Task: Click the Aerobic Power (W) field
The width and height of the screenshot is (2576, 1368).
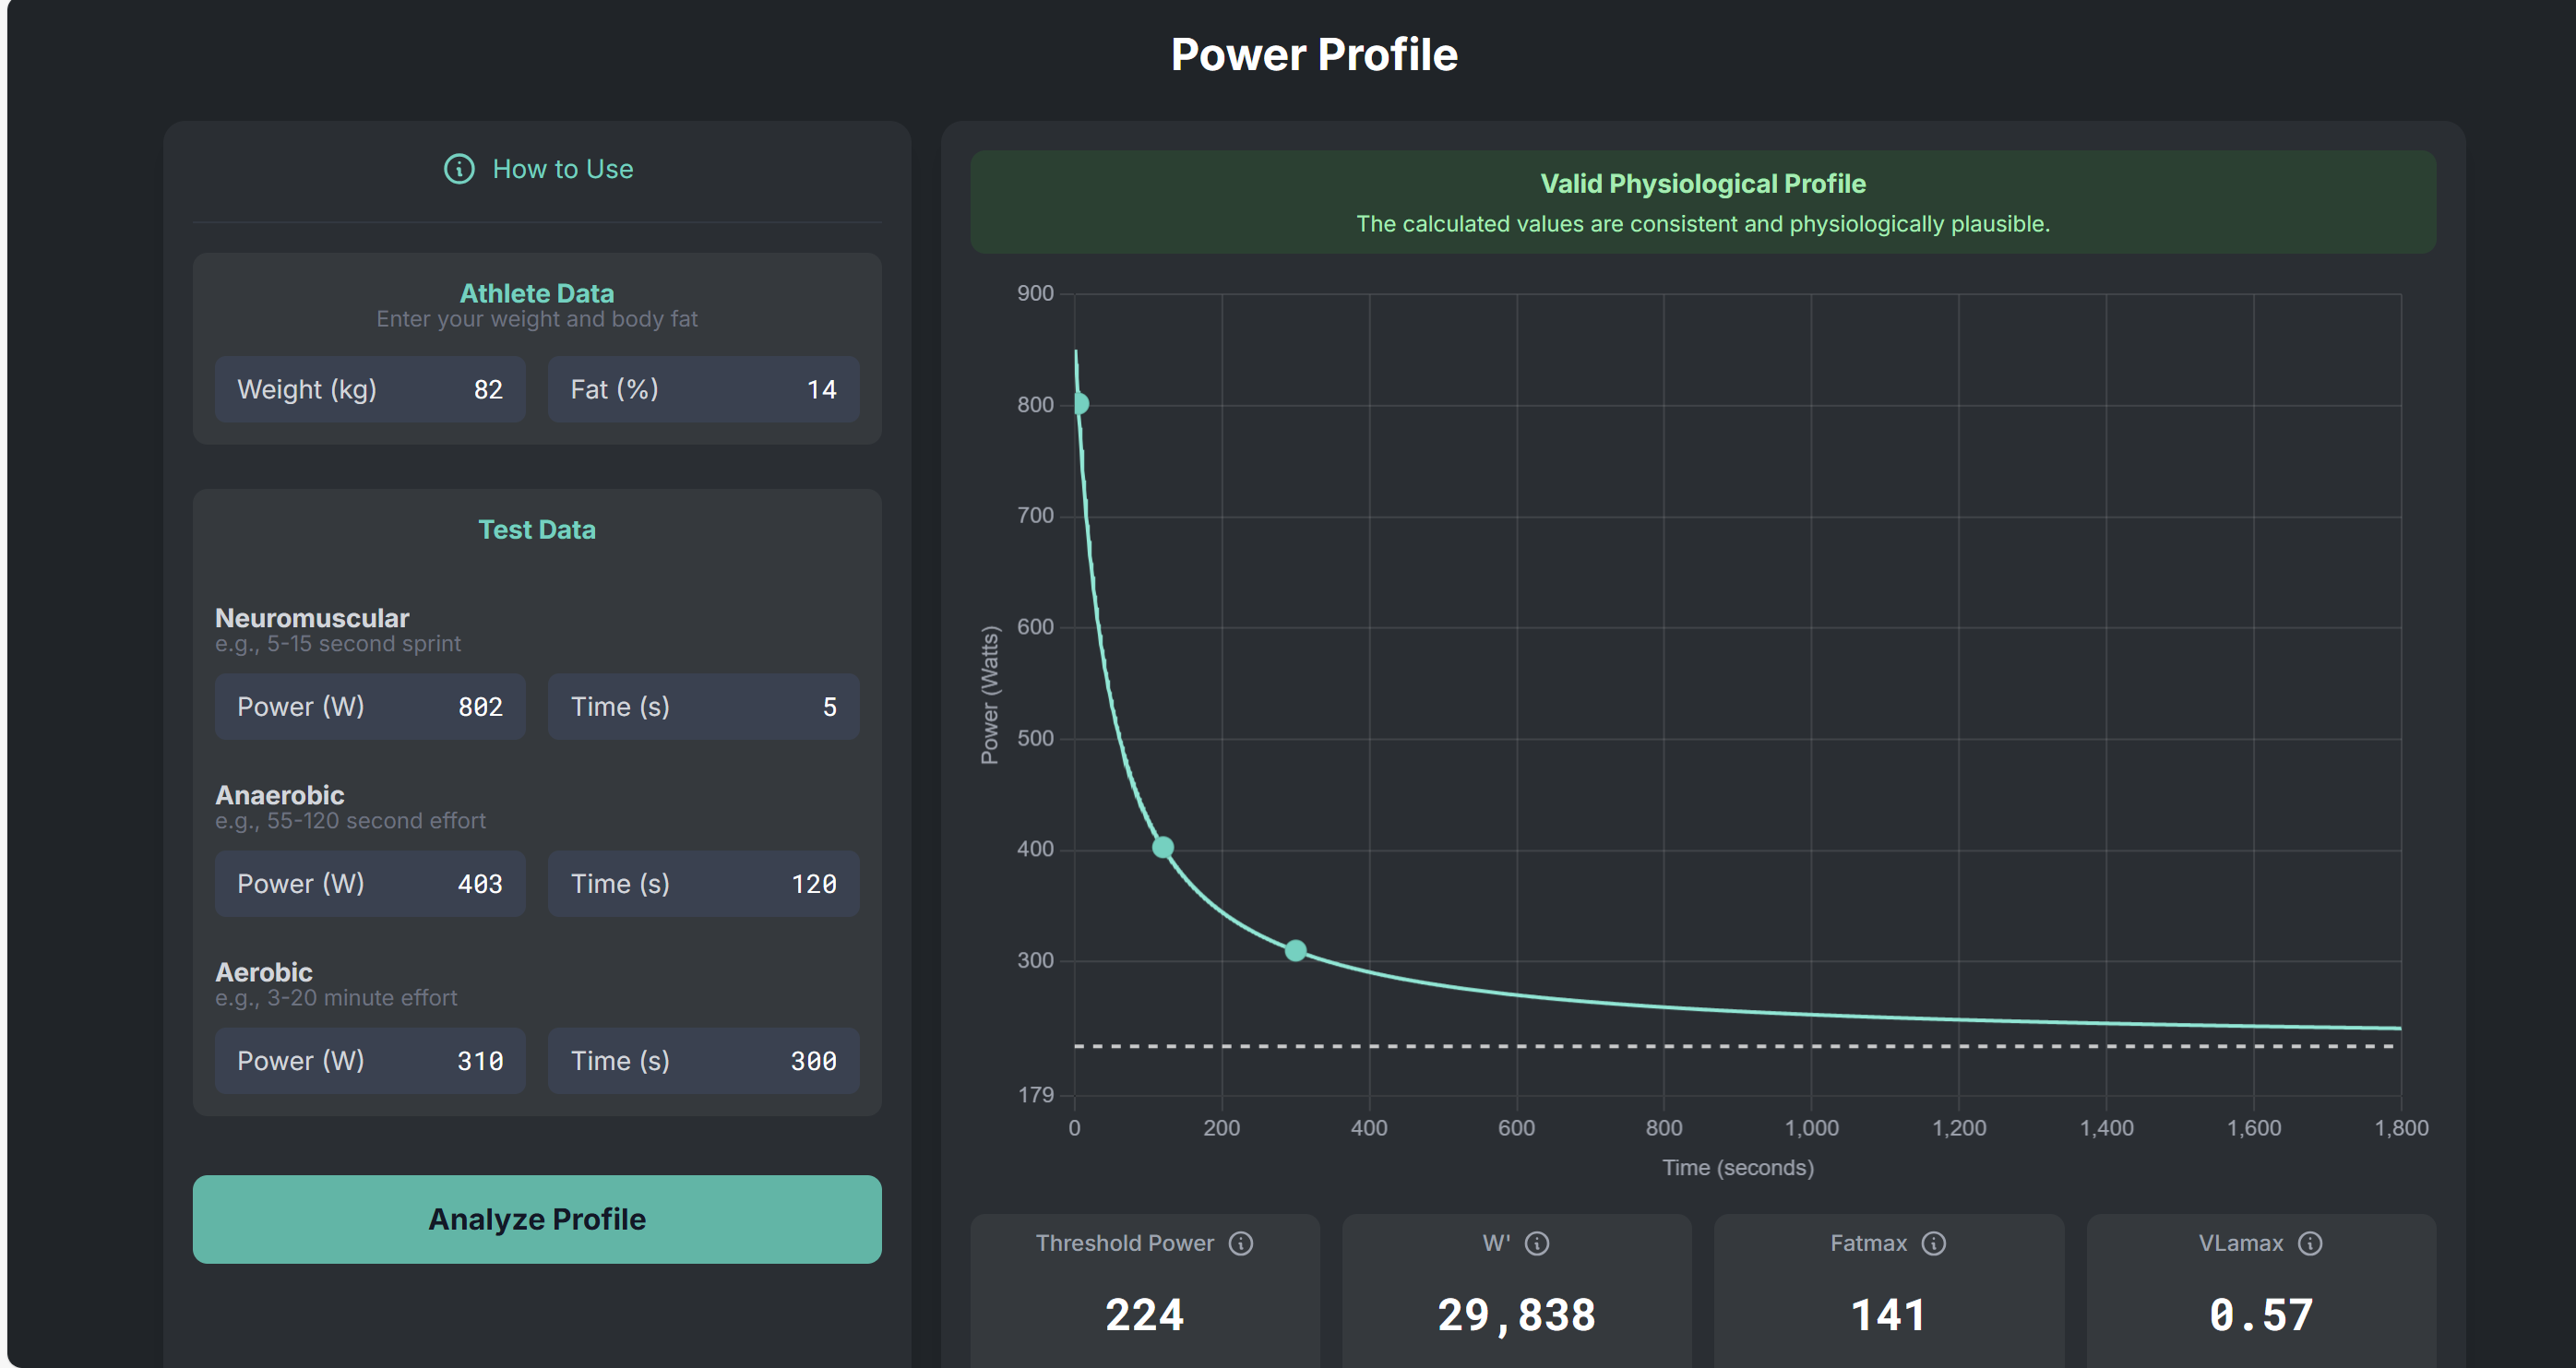Action: [370, 1061]
